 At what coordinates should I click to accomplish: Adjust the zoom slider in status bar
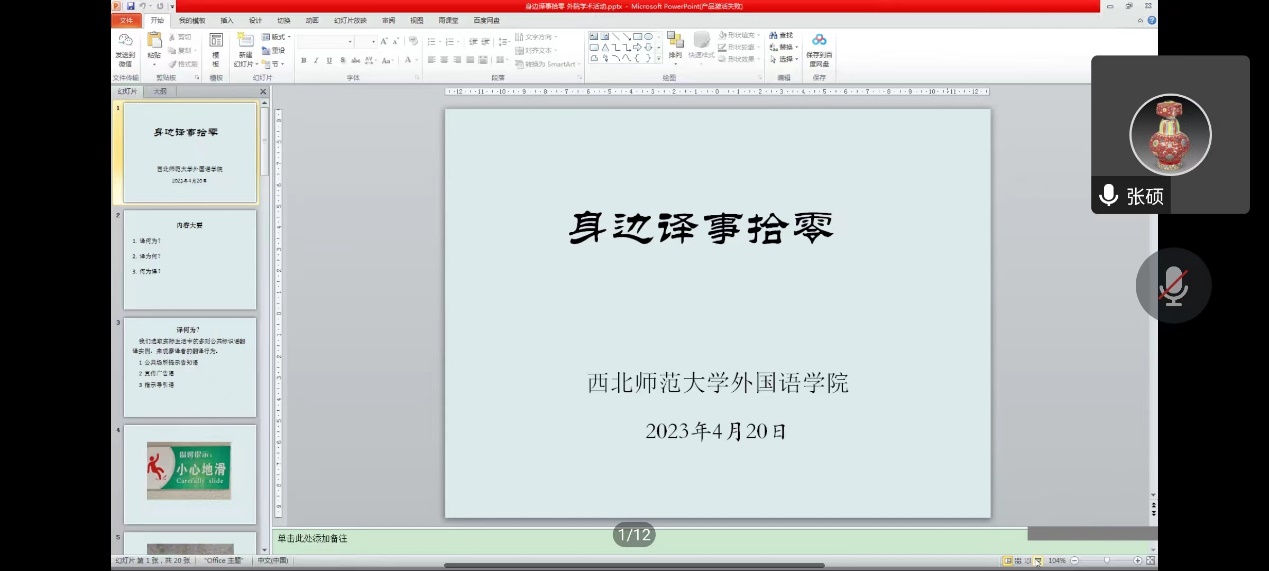1105,561
